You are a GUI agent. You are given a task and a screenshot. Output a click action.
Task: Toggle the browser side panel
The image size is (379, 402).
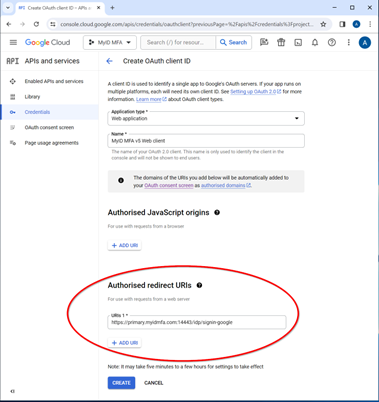click(x=342, y=24)
